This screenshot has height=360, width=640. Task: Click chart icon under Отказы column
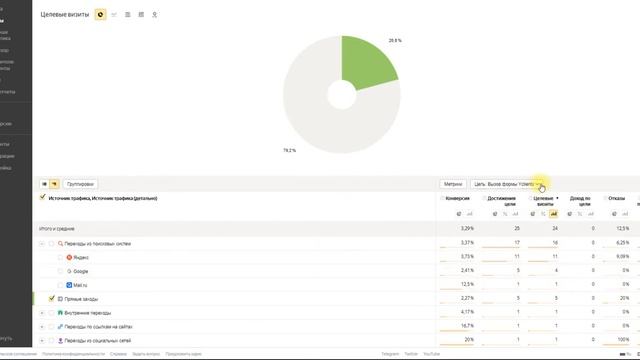pyautogui.click(x=625, y=214)
